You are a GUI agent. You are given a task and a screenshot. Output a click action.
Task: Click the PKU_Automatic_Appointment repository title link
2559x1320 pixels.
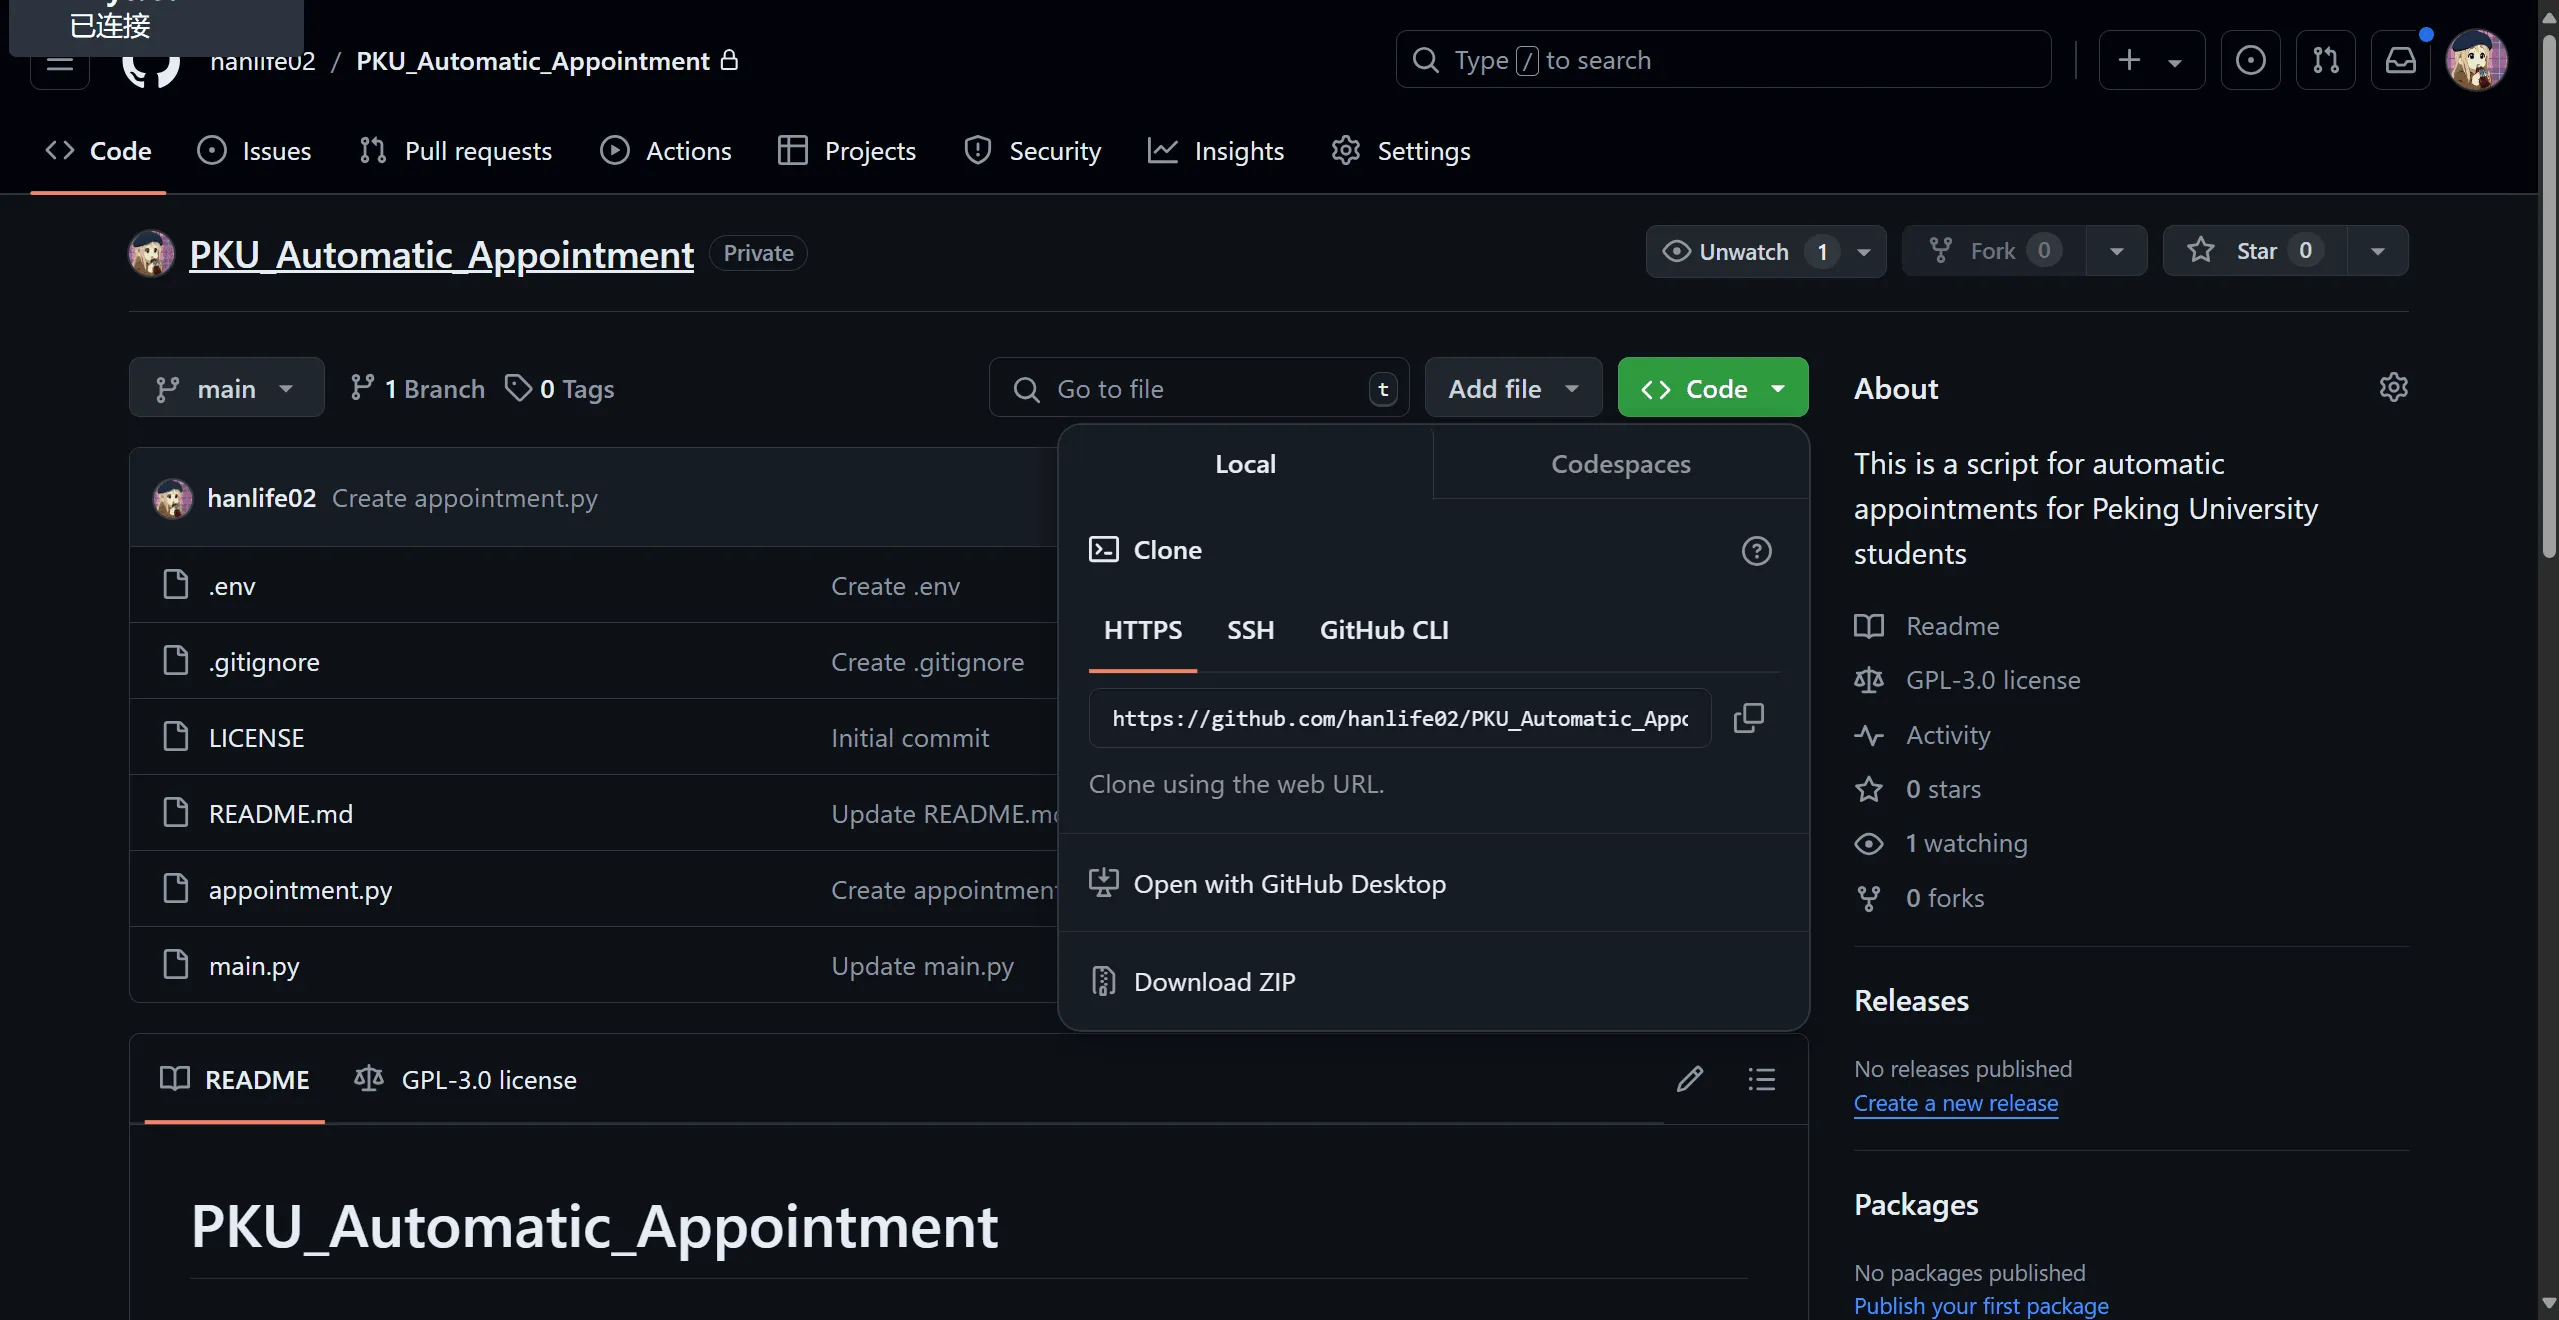441,254
